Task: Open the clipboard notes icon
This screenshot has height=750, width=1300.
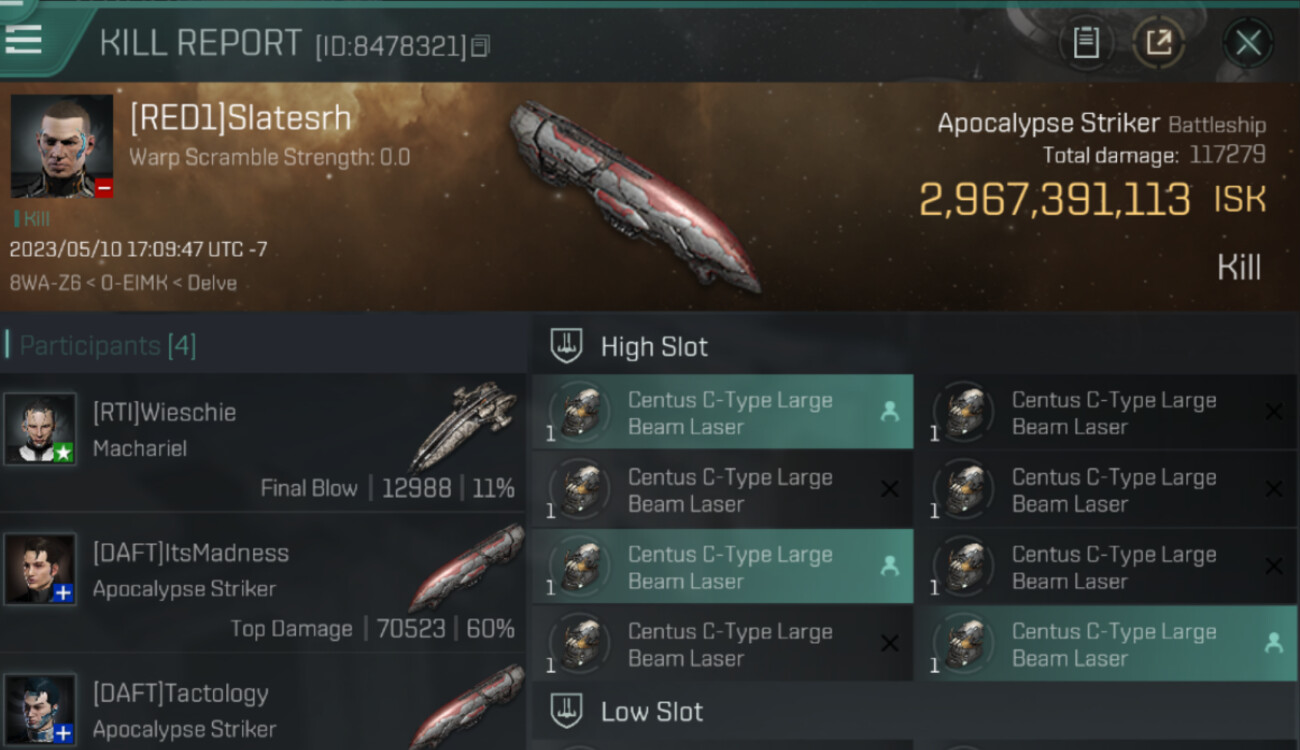Action: pyautogui.click(x=1086, y=42)
